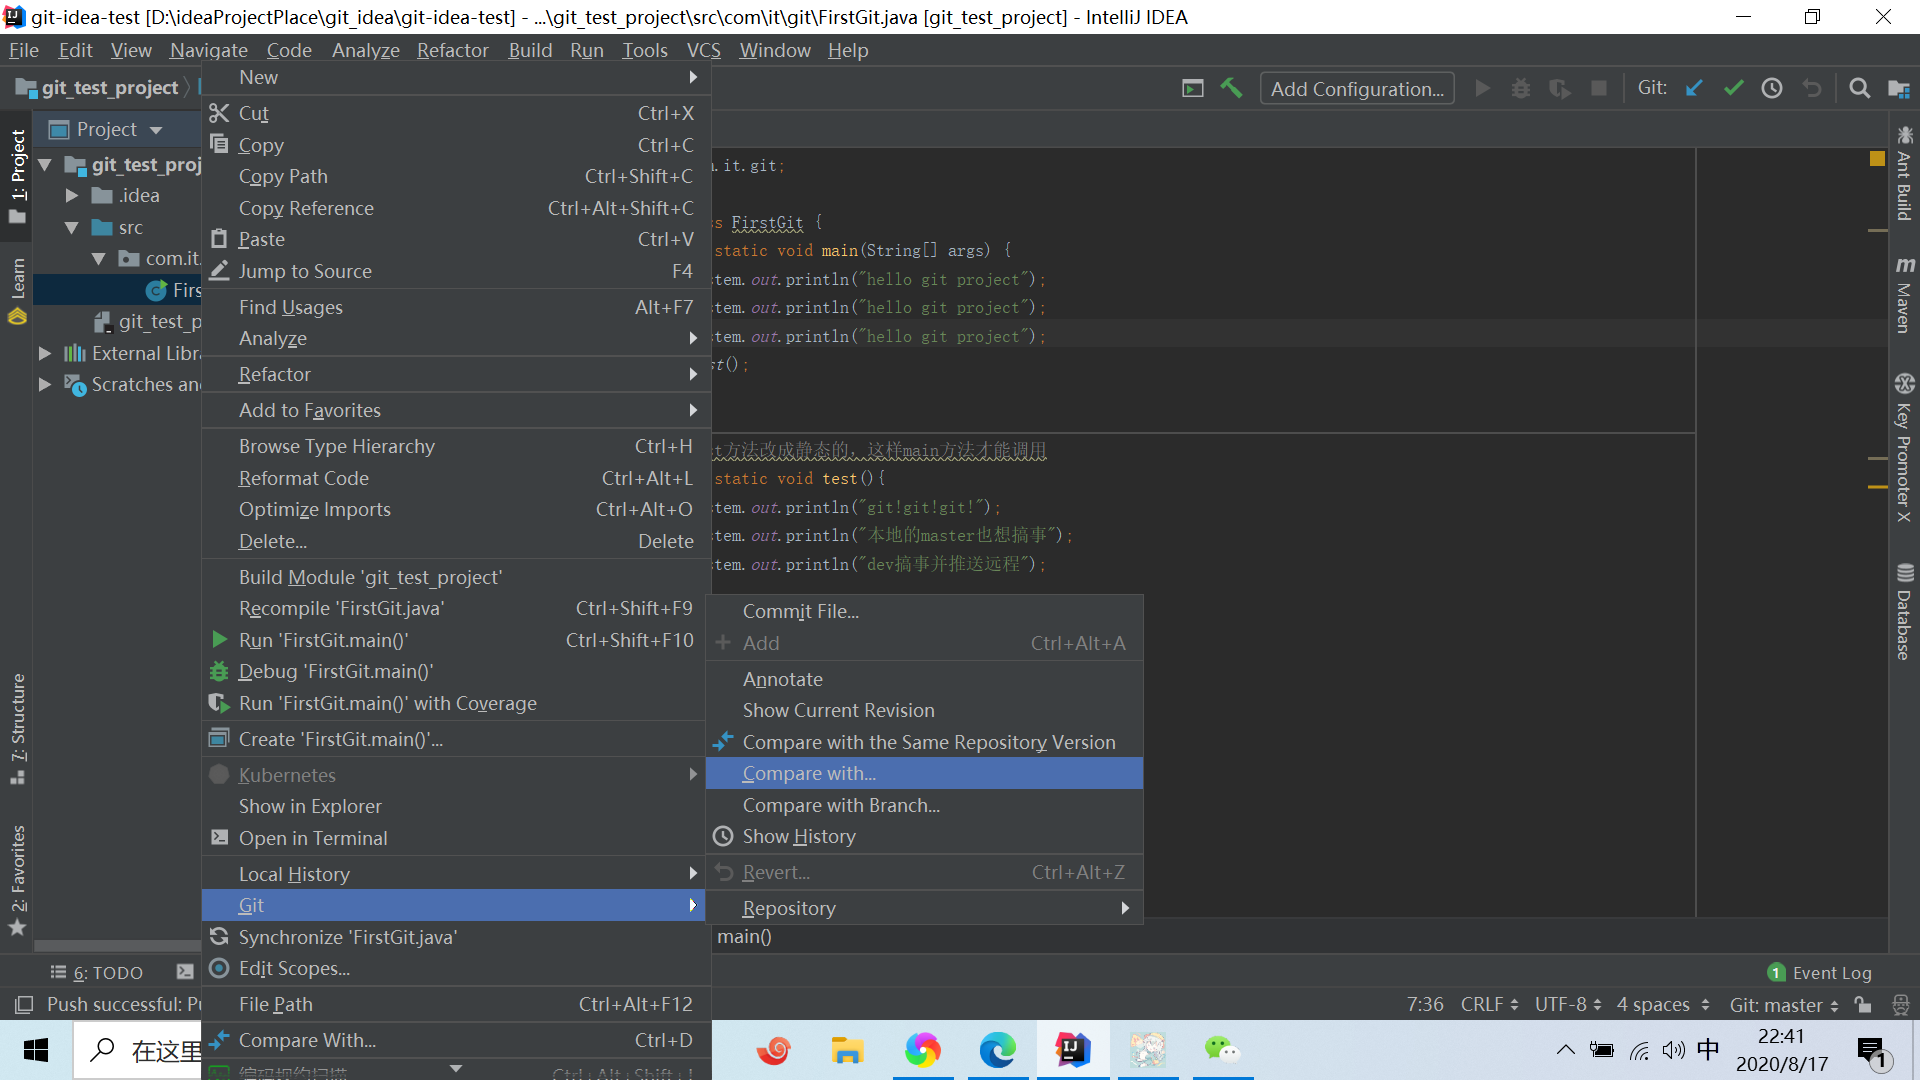
Task: Open the UTF-8 encoding dropdown
Action: click(x=1568, y=1004)
